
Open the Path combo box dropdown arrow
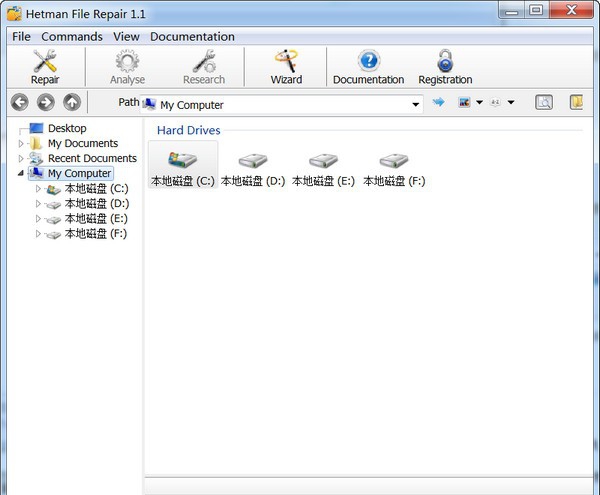tap(416, 104)
